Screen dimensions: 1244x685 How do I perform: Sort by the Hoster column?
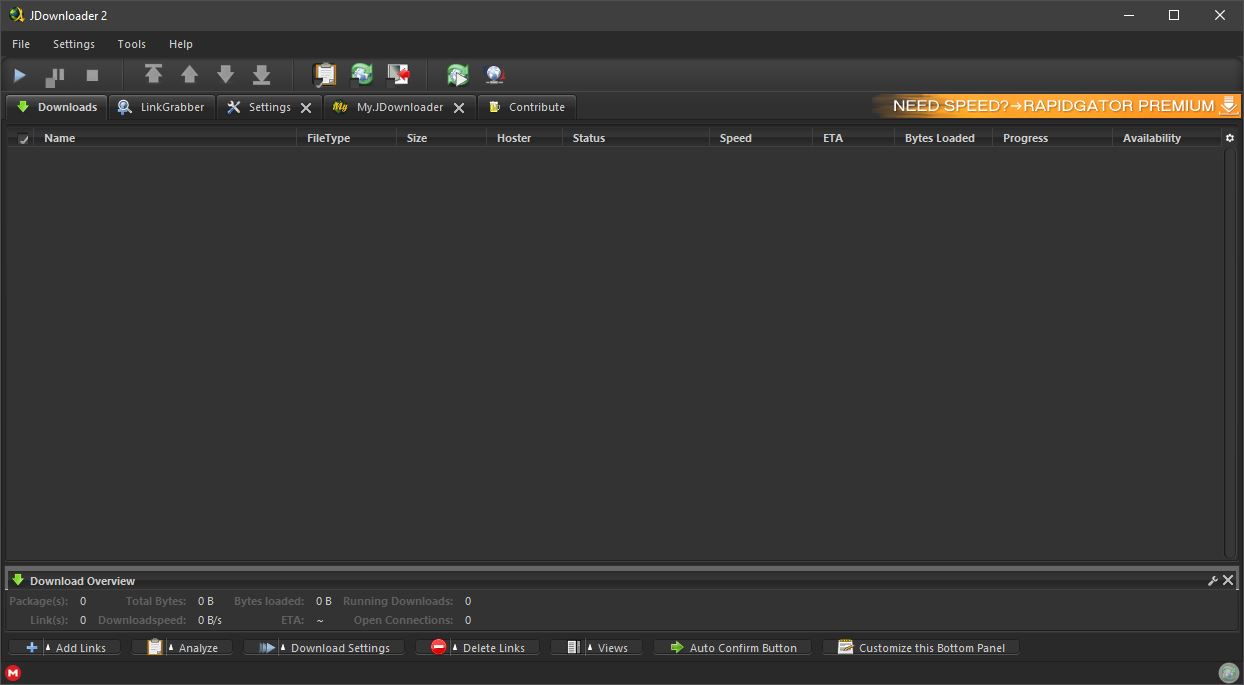pyautogui.click(x=524, y=138)
